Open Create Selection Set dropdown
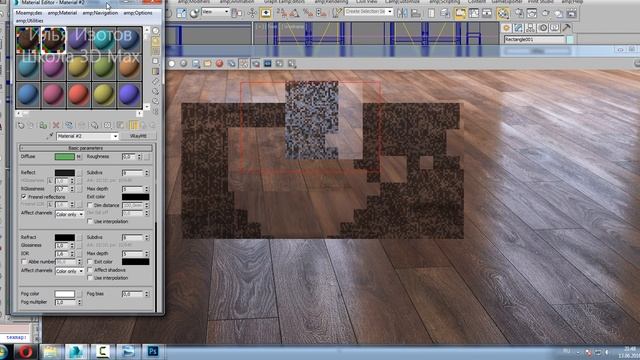Screen dimensions: 640x360 coord(369,12)
